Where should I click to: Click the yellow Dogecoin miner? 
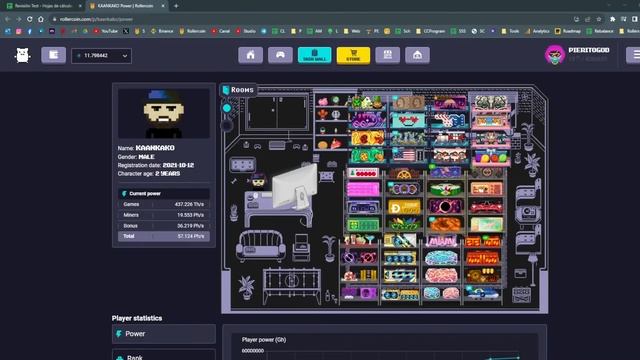(403, 207)
